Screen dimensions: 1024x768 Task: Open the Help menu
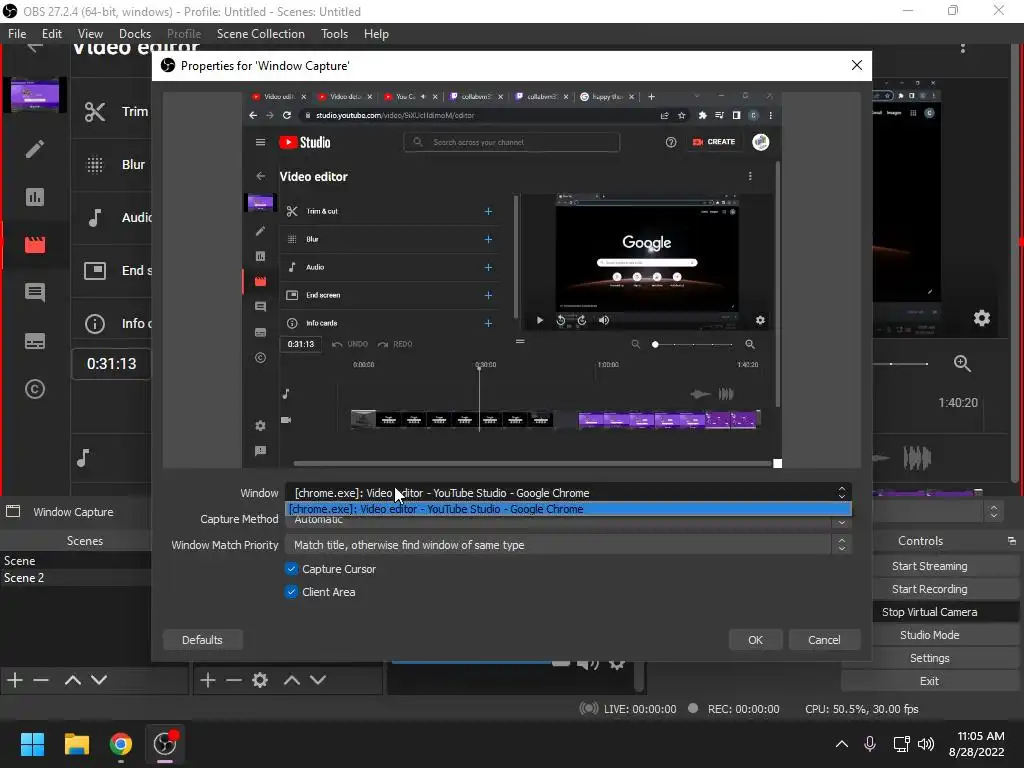pyautogui.click(x=376, y=33)
